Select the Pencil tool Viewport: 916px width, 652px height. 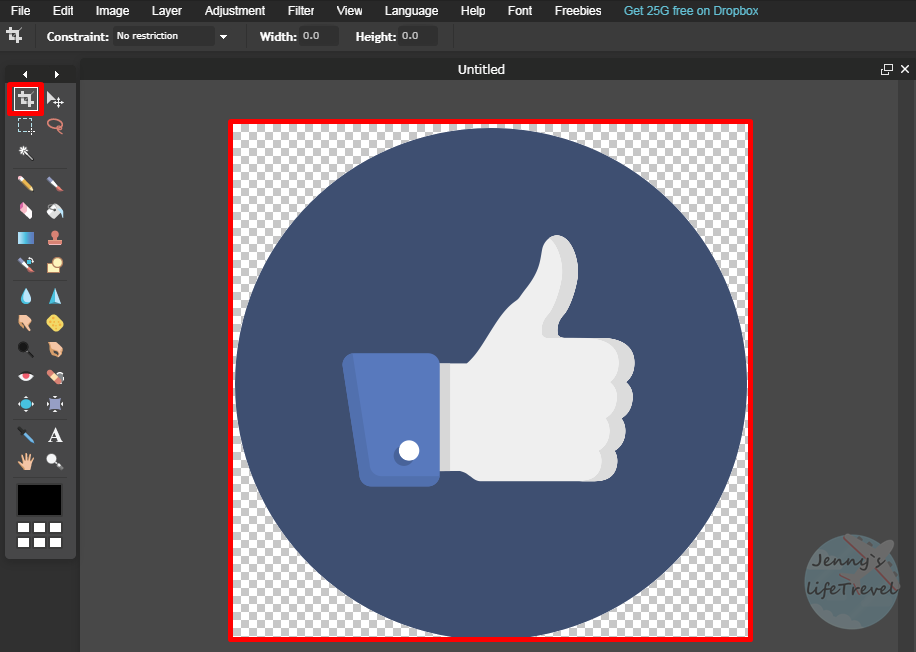26,184
